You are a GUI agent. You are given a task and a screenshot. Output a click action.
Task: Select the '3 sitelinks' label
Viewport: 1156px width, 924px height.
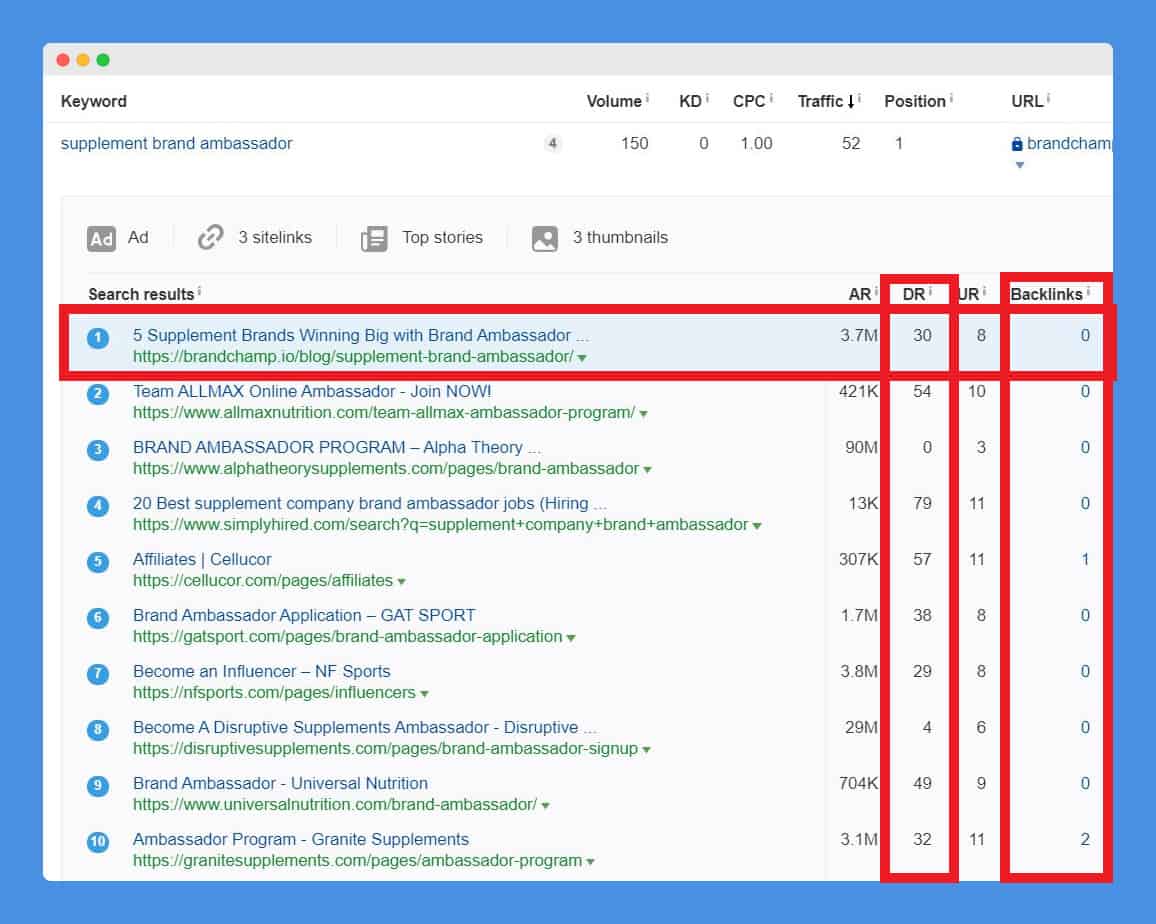tap(275, 237)
